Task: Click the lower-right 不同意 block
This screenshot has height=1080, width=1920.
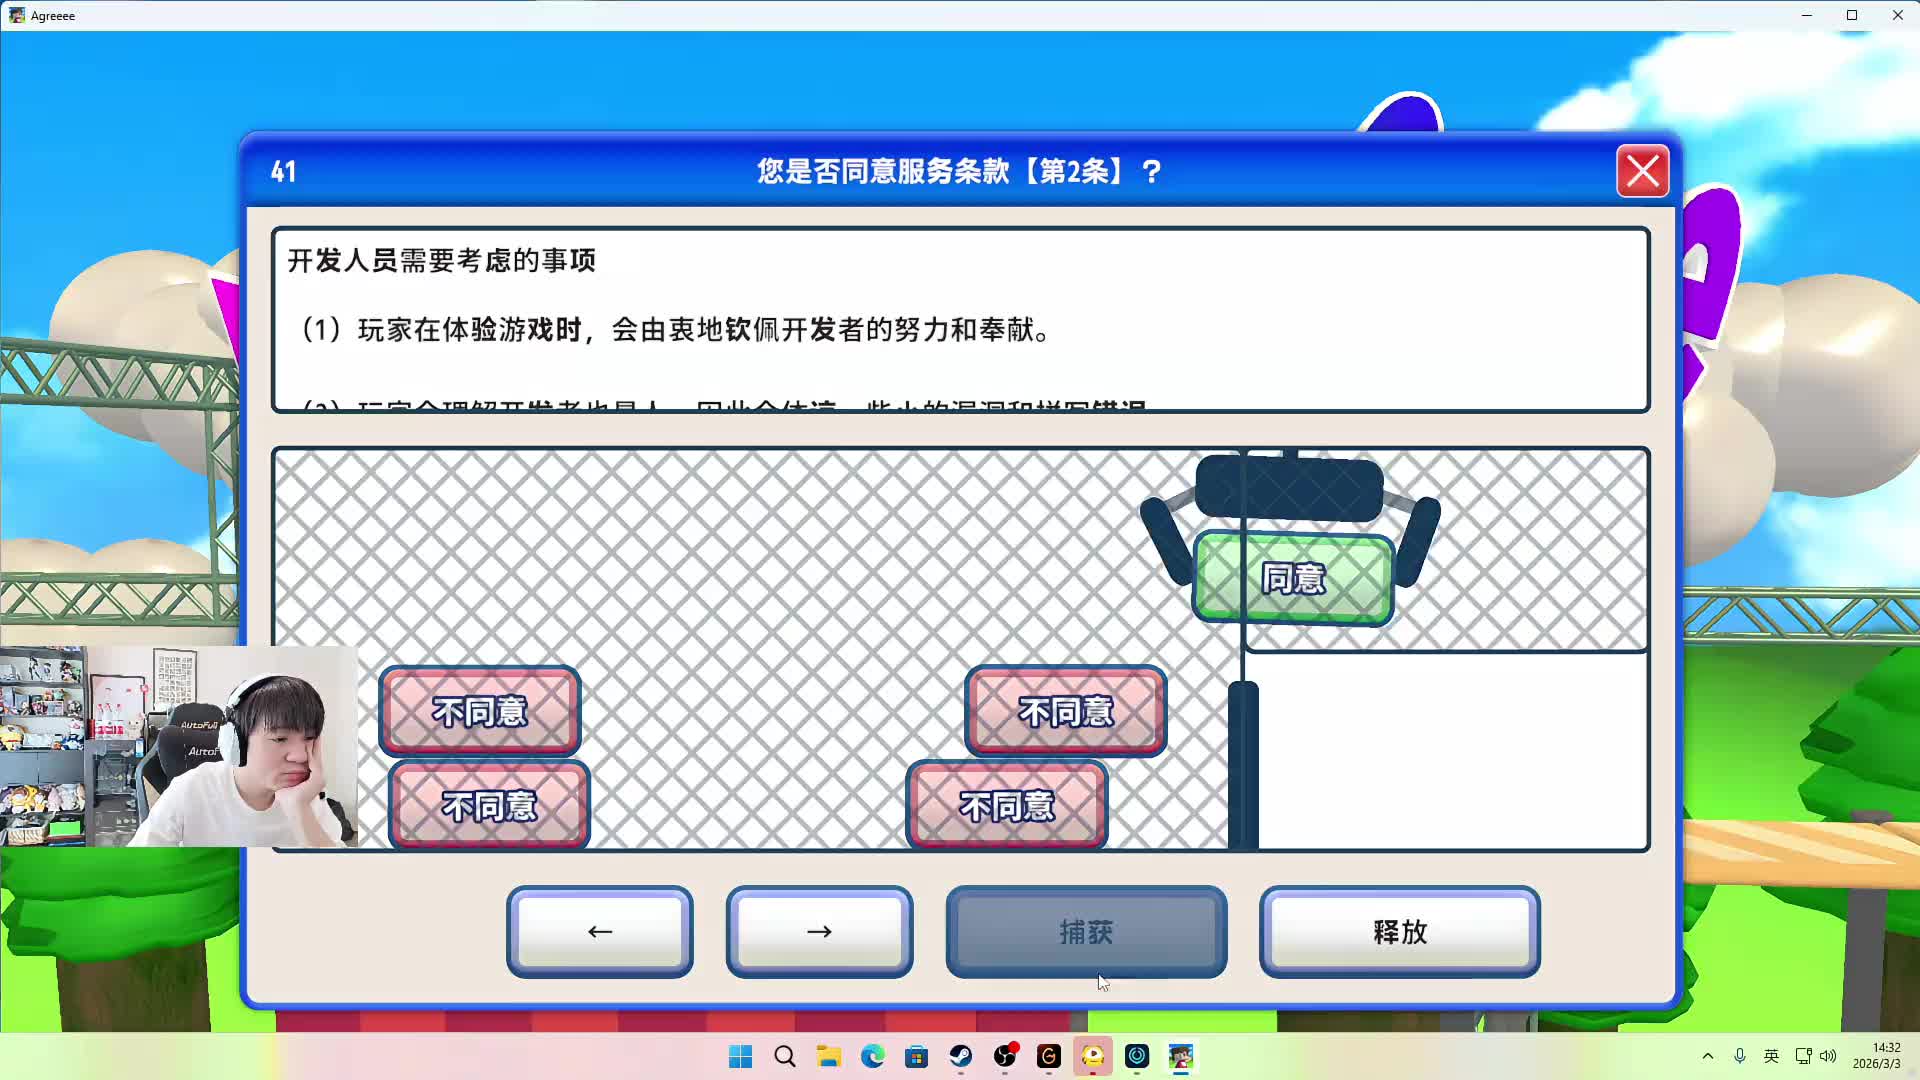Action: point(1006,805)
